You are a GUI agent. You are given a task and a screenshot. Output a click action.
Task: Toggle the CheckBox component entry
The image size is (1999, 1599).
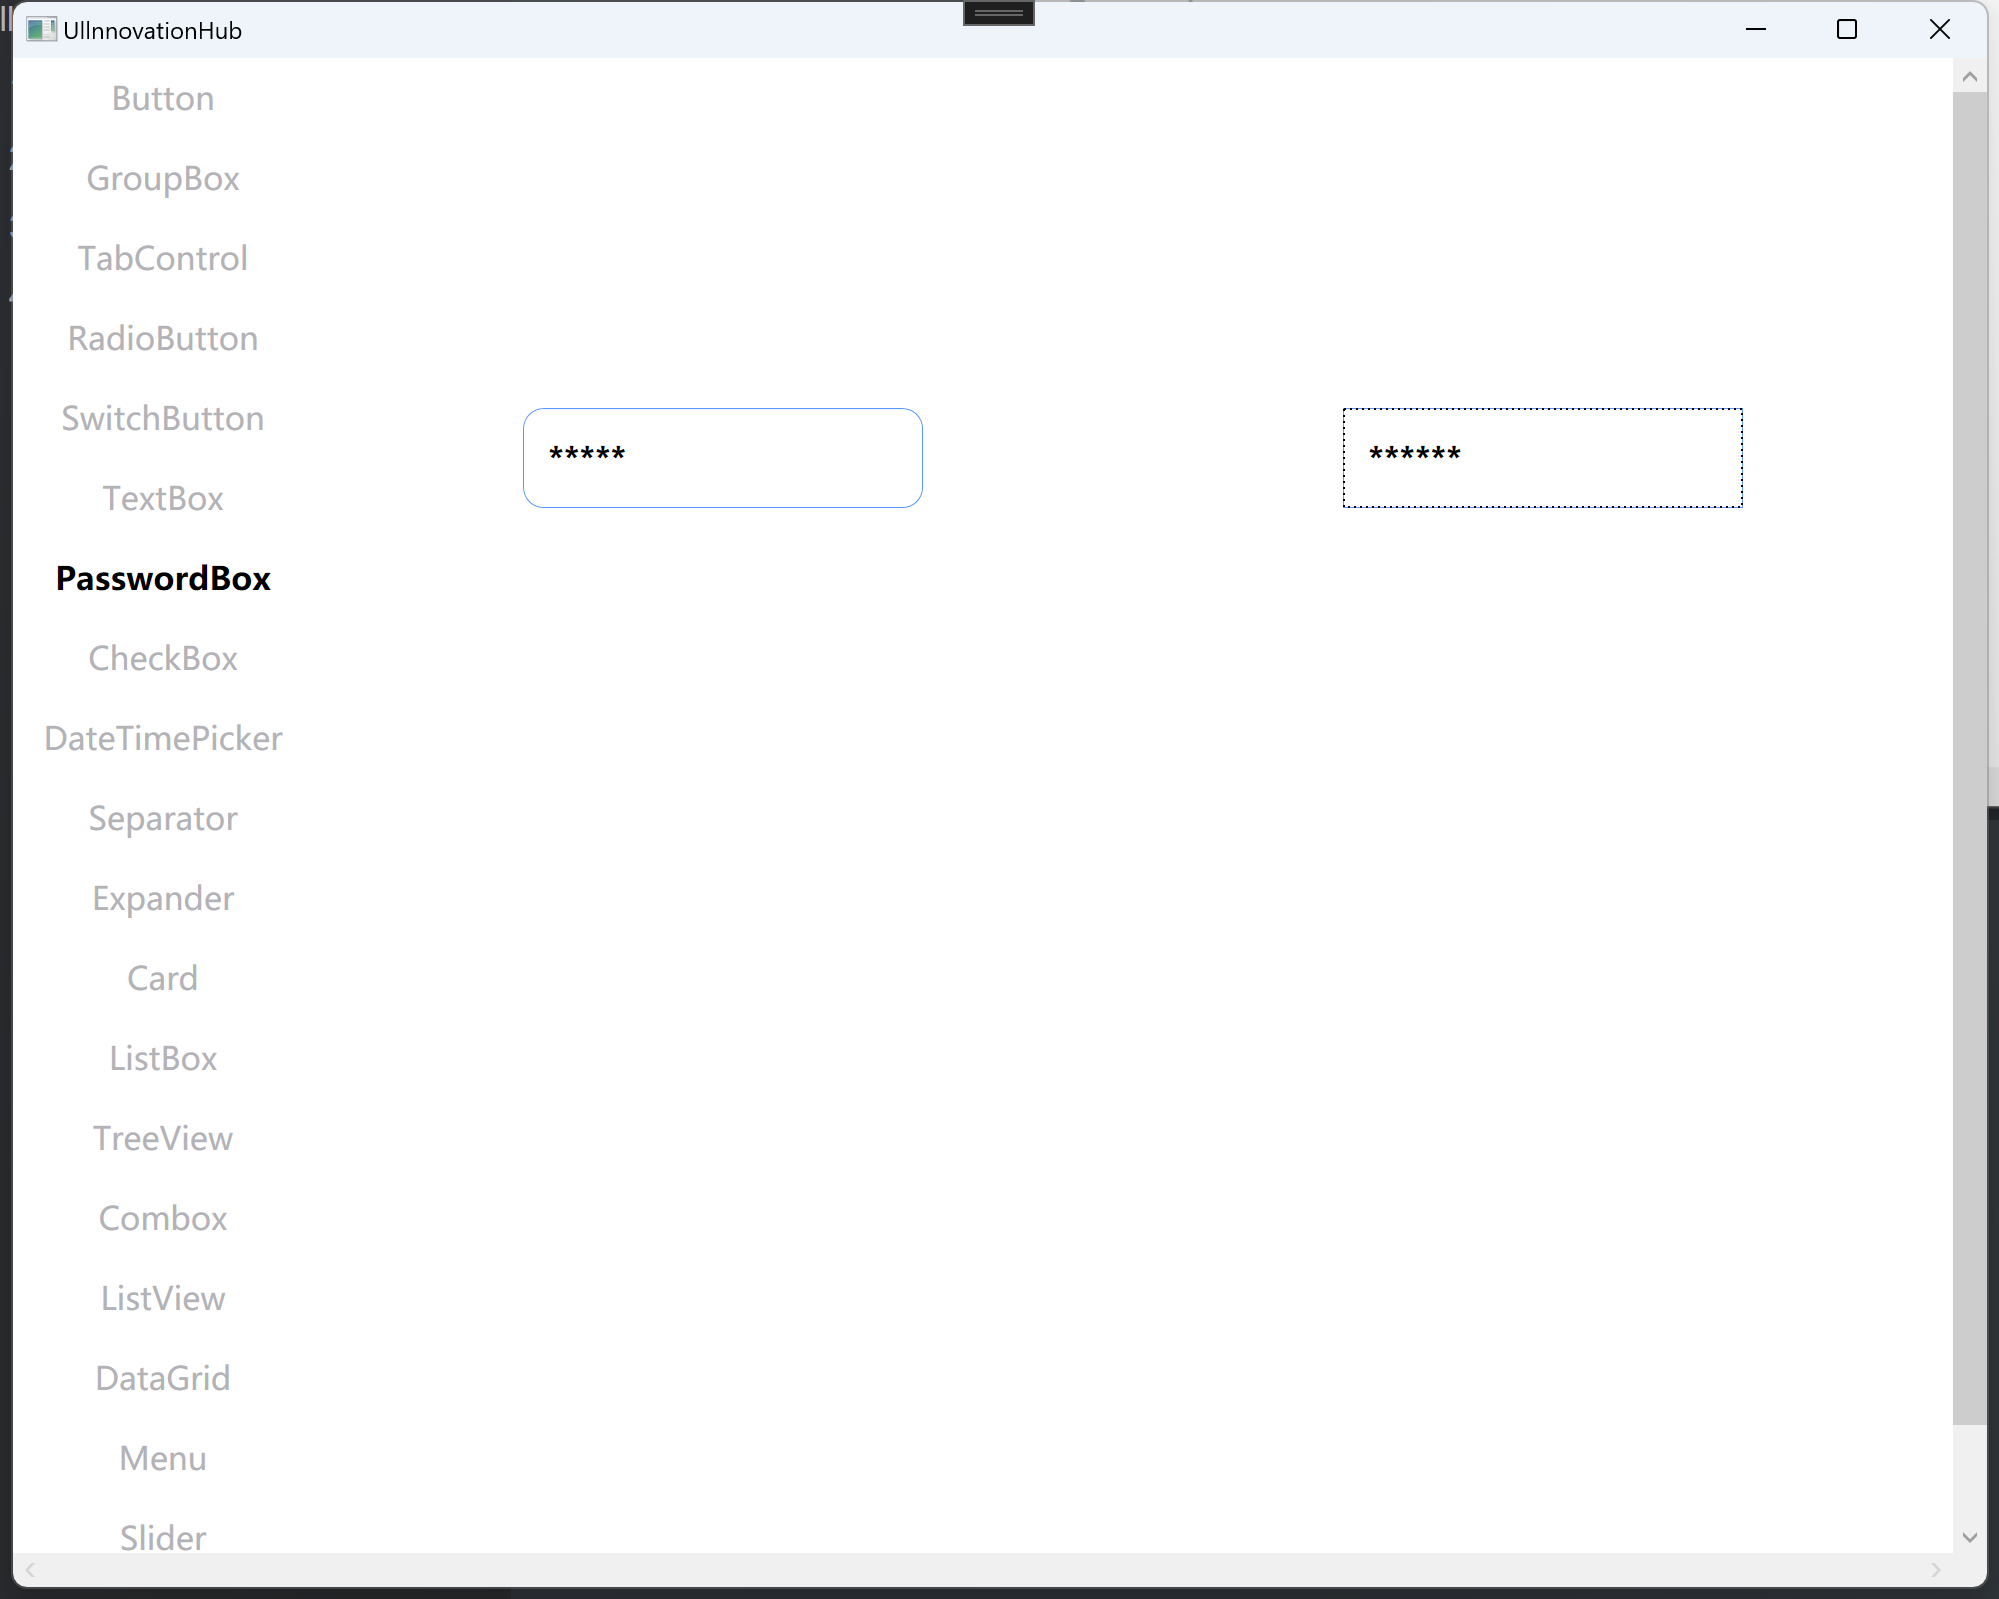pyautogui.click(x=162, y=658)
